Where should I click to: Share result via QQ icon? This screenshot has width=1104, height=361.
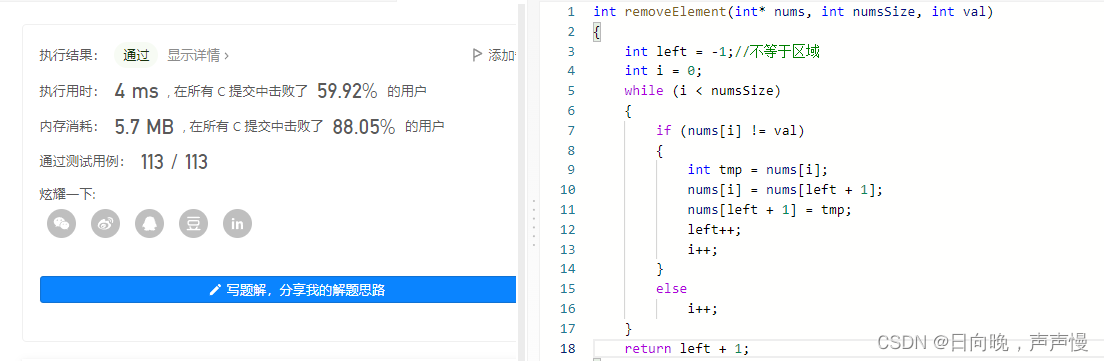click(x=149, y=224)
